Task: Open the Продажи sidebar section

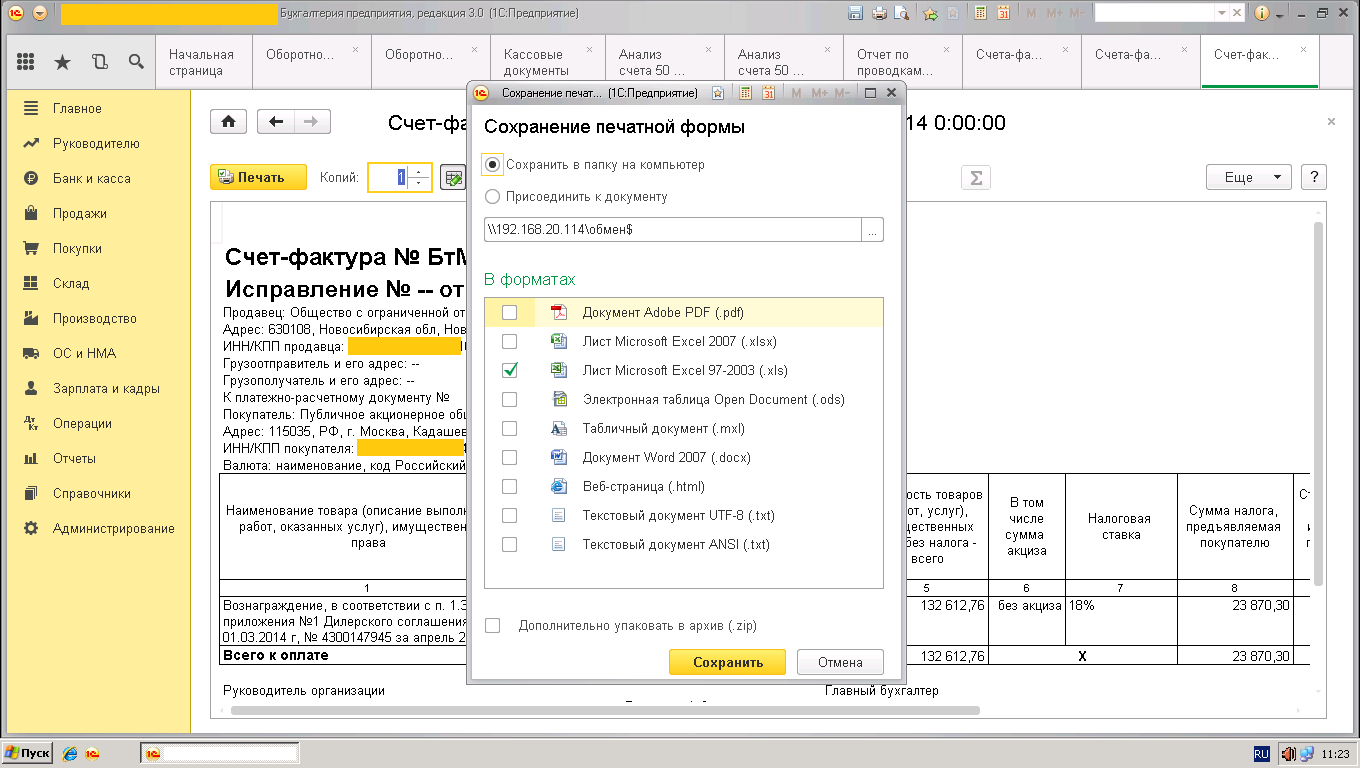Action: coord(79,213)
